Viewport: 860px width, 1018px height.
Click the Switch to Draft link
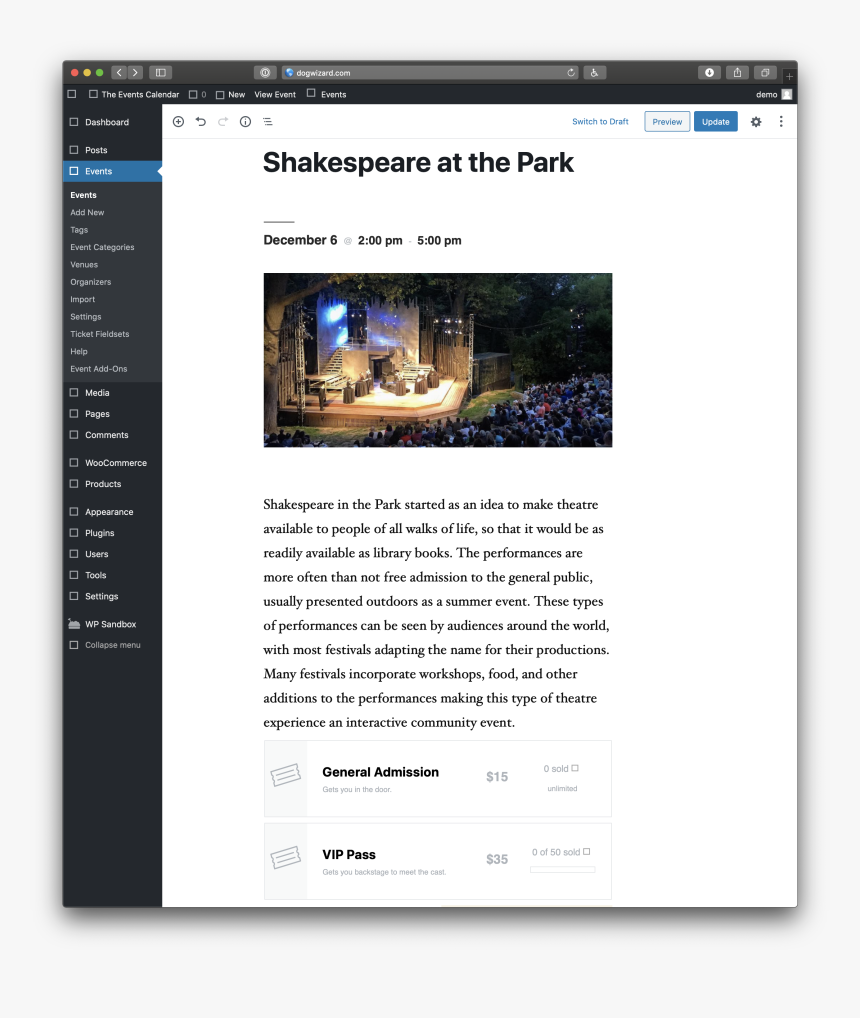tap(600, 122)
